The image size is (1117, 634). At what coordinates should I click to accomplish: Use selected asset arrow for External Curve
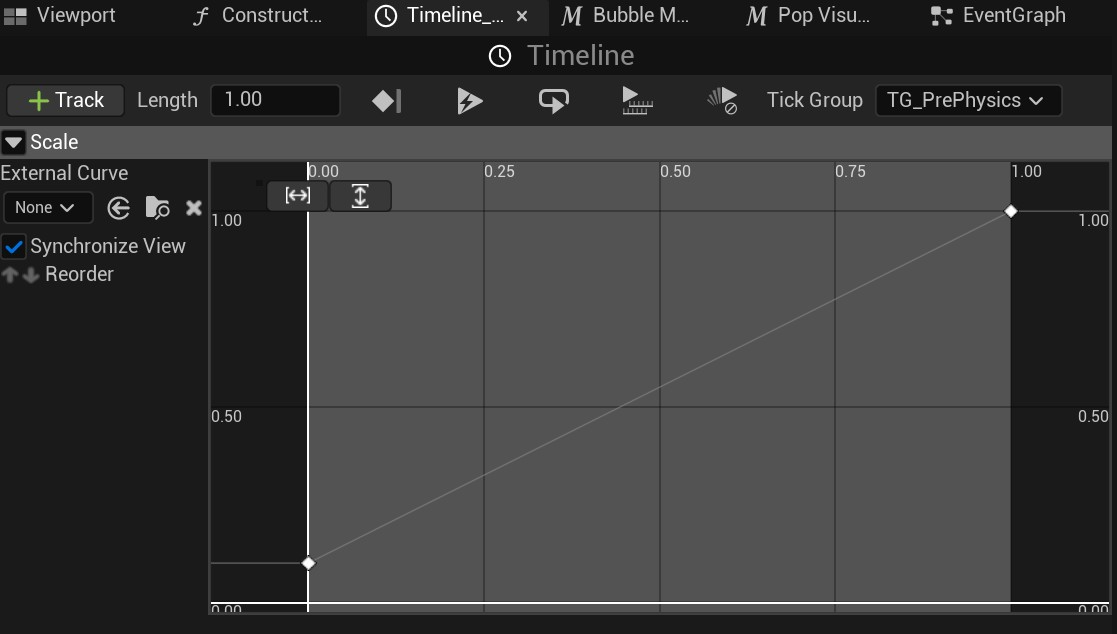119,208
